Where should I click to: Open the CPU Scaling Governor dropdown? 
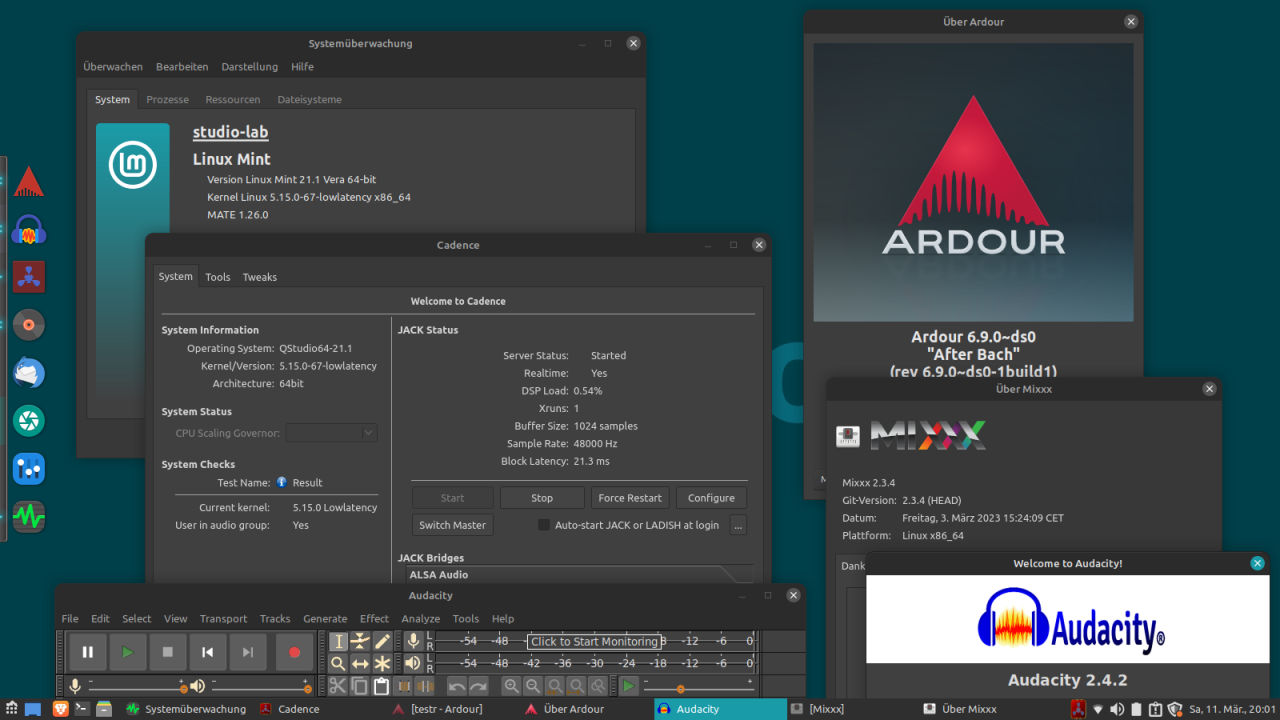pyautogui.click(x=331, y=433)
